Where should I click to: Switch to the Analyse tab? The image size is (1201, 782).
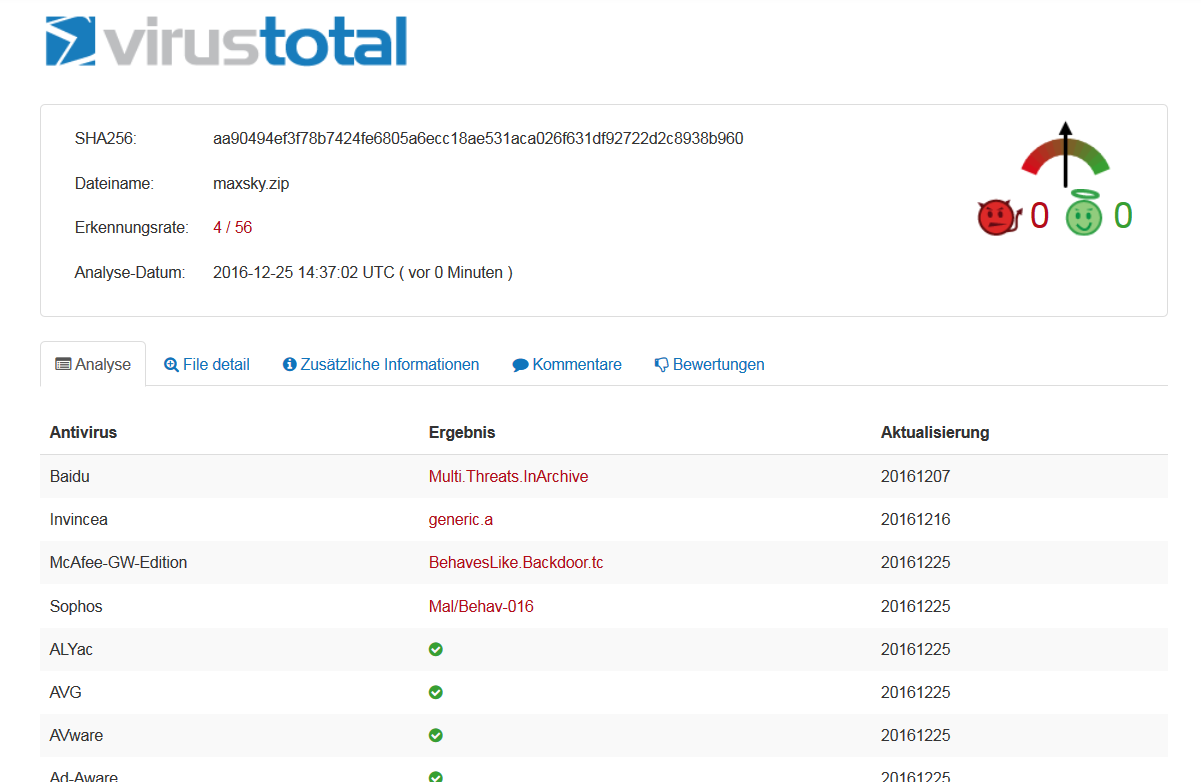coord(93,365)
